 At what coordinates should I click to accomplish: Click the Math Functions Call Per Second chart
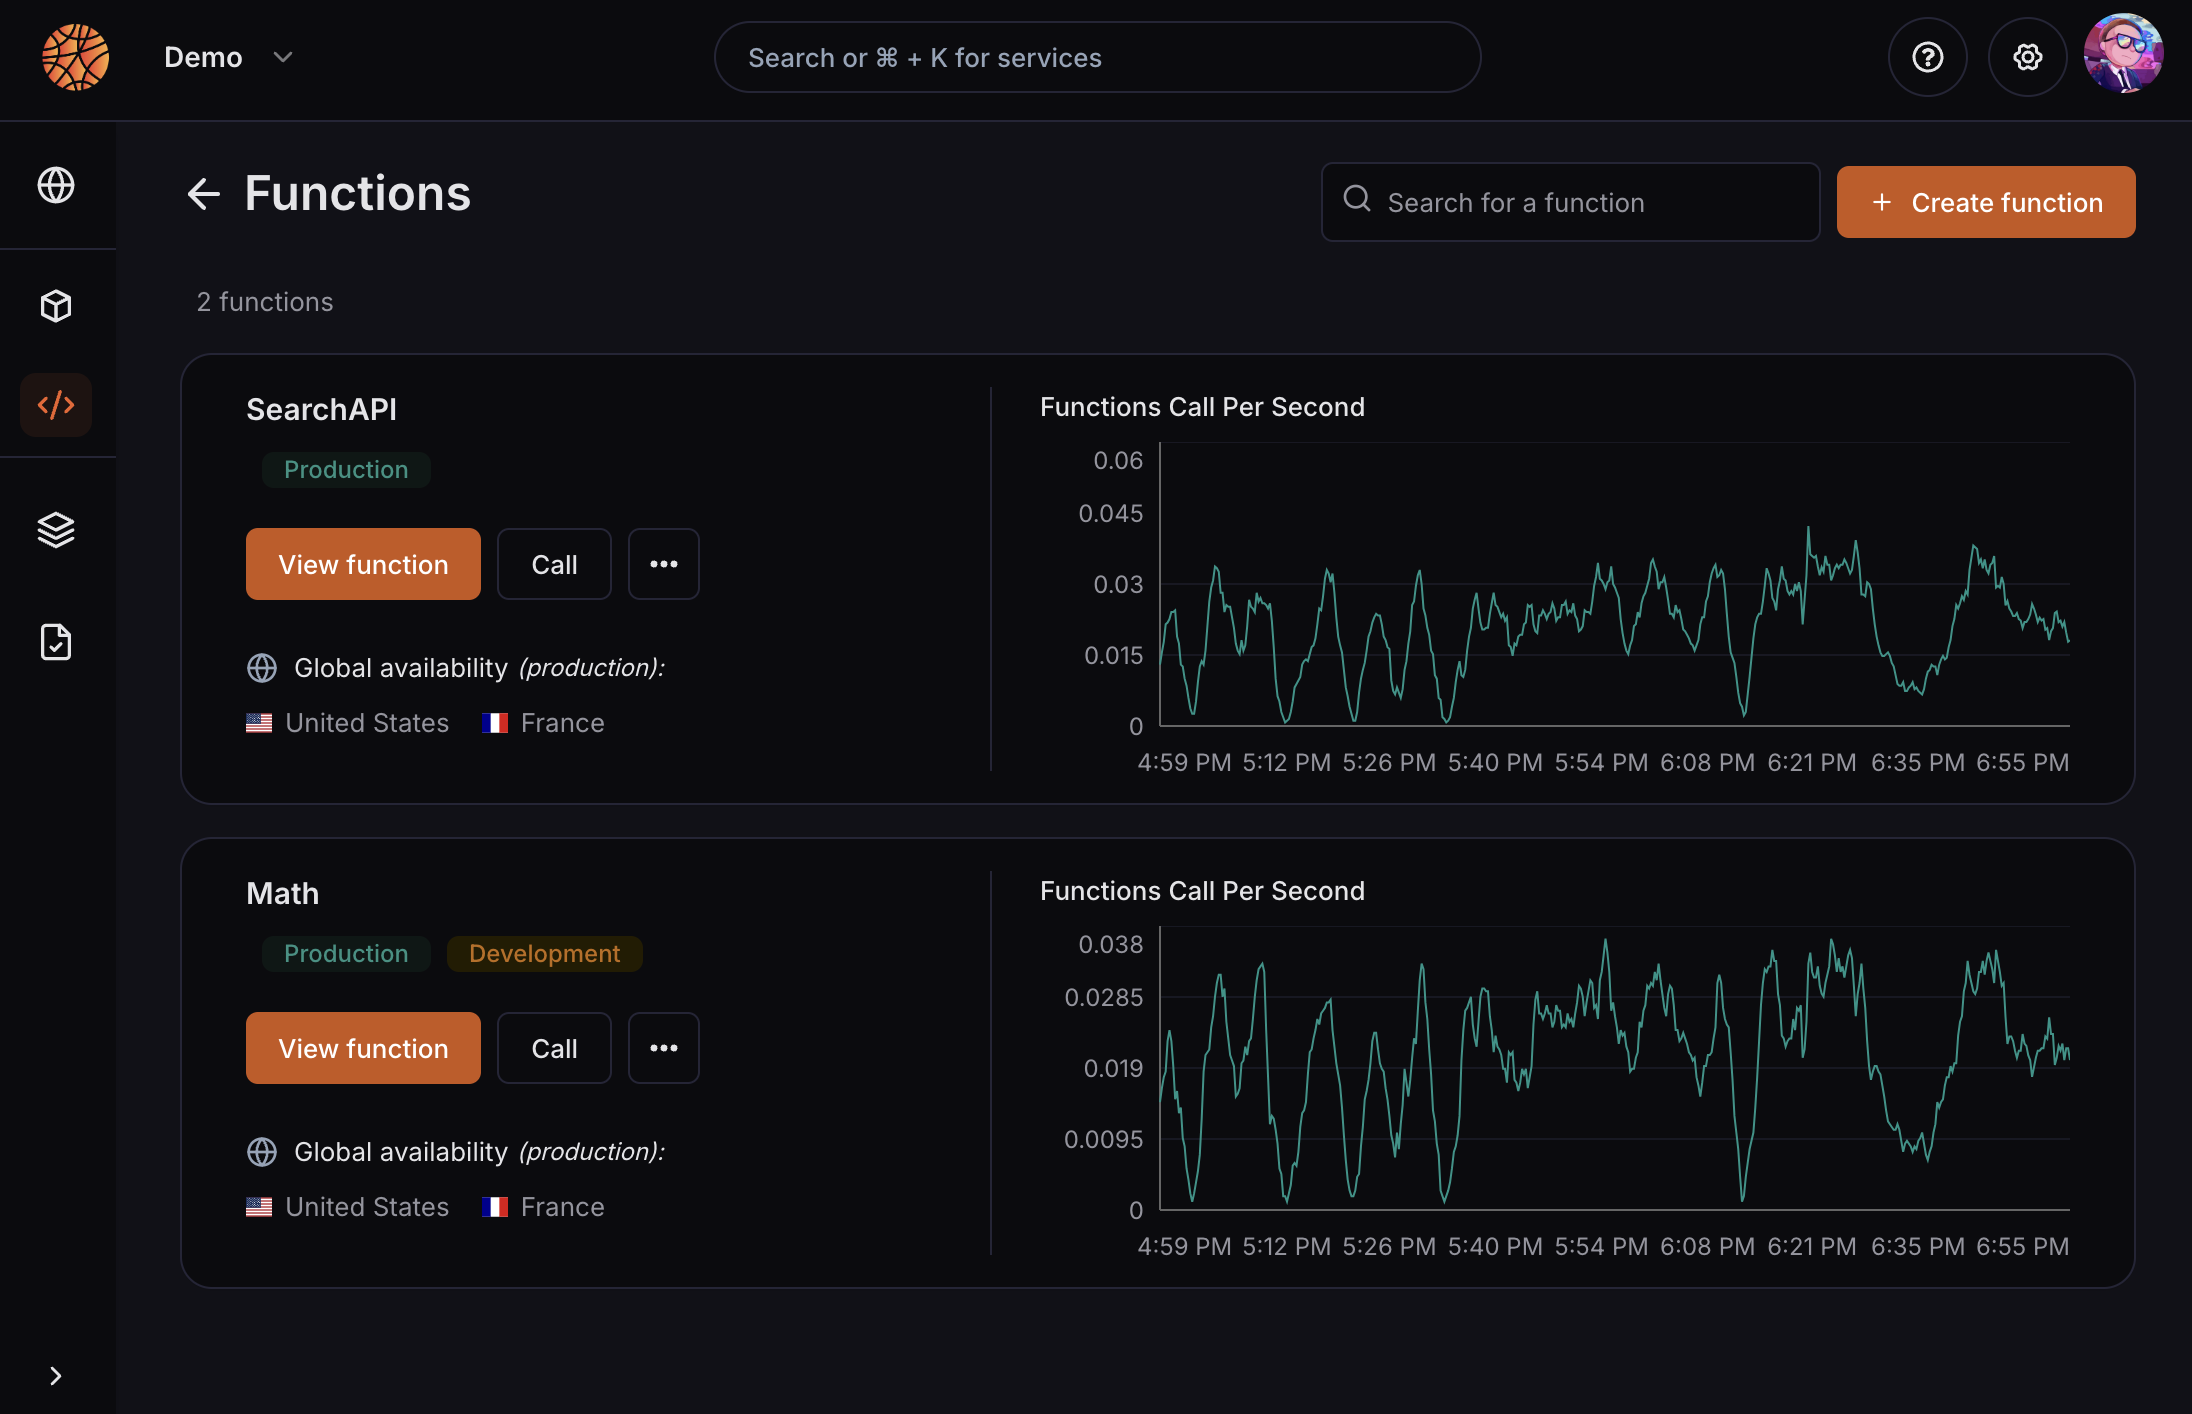coord(1614,1068)
